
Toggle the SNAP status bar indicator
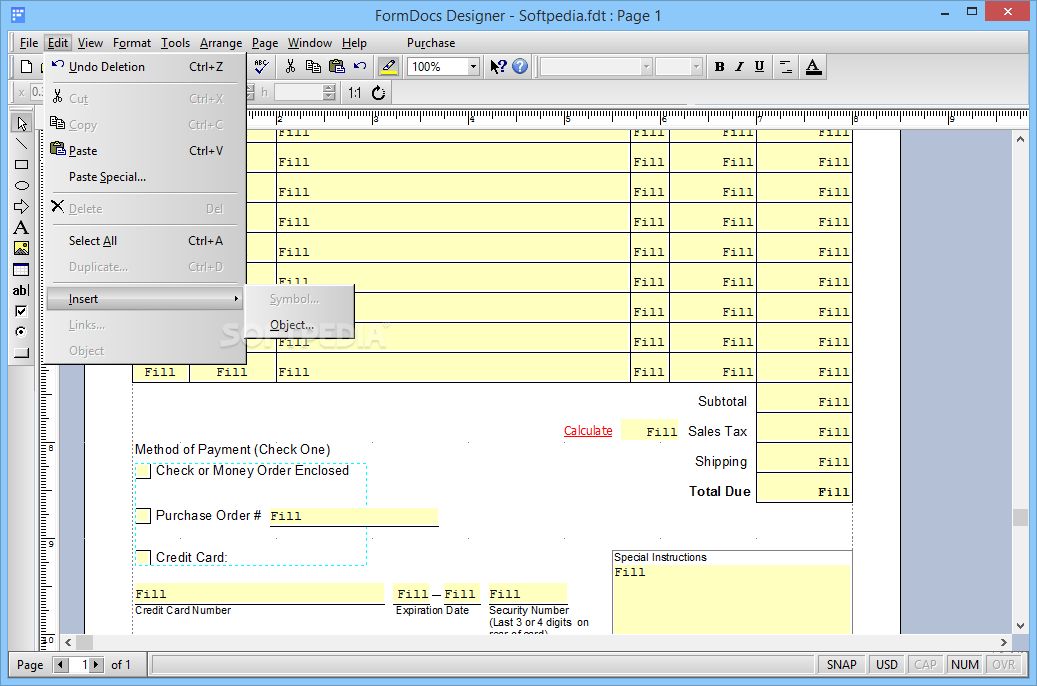[x=841, y=665]
